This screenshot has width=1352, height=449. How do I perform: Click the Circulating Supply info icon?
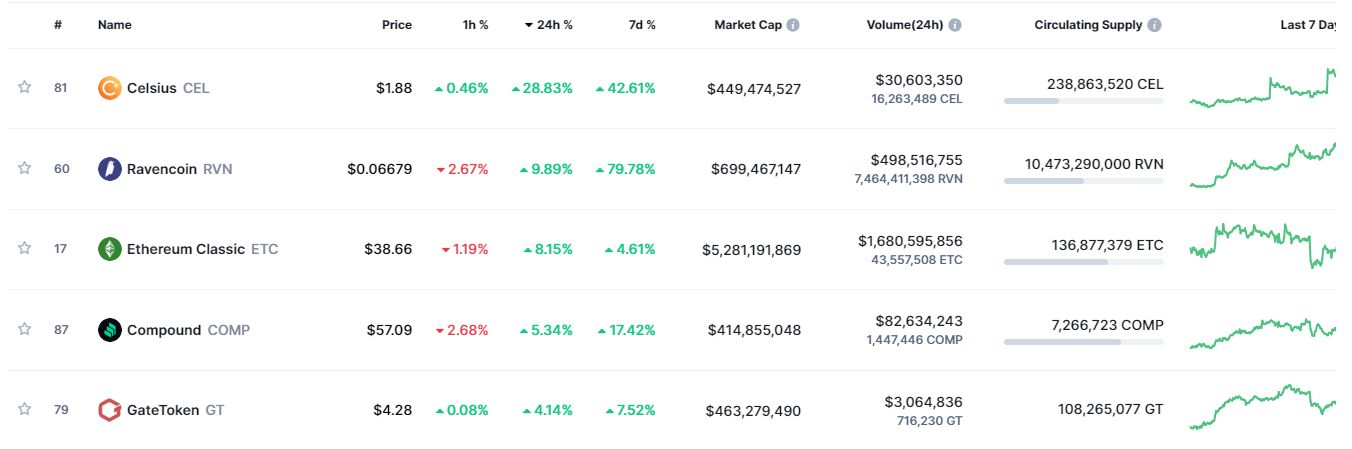click(1155, 25)
